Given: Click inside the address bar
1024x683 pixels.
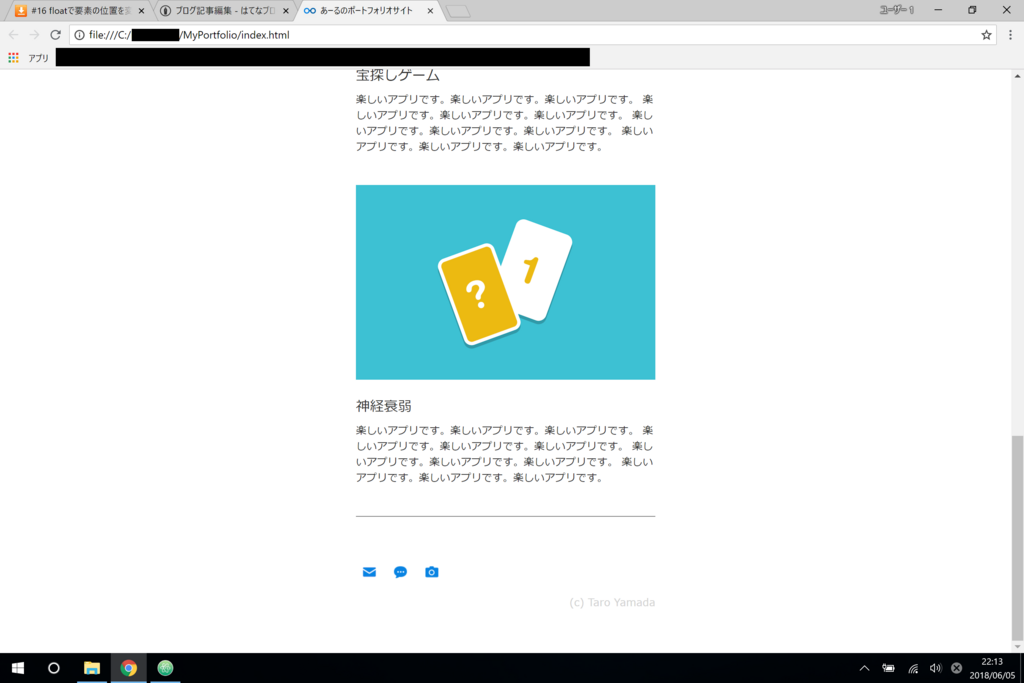Looking at the screenshot, I should (x=300, y=34).
